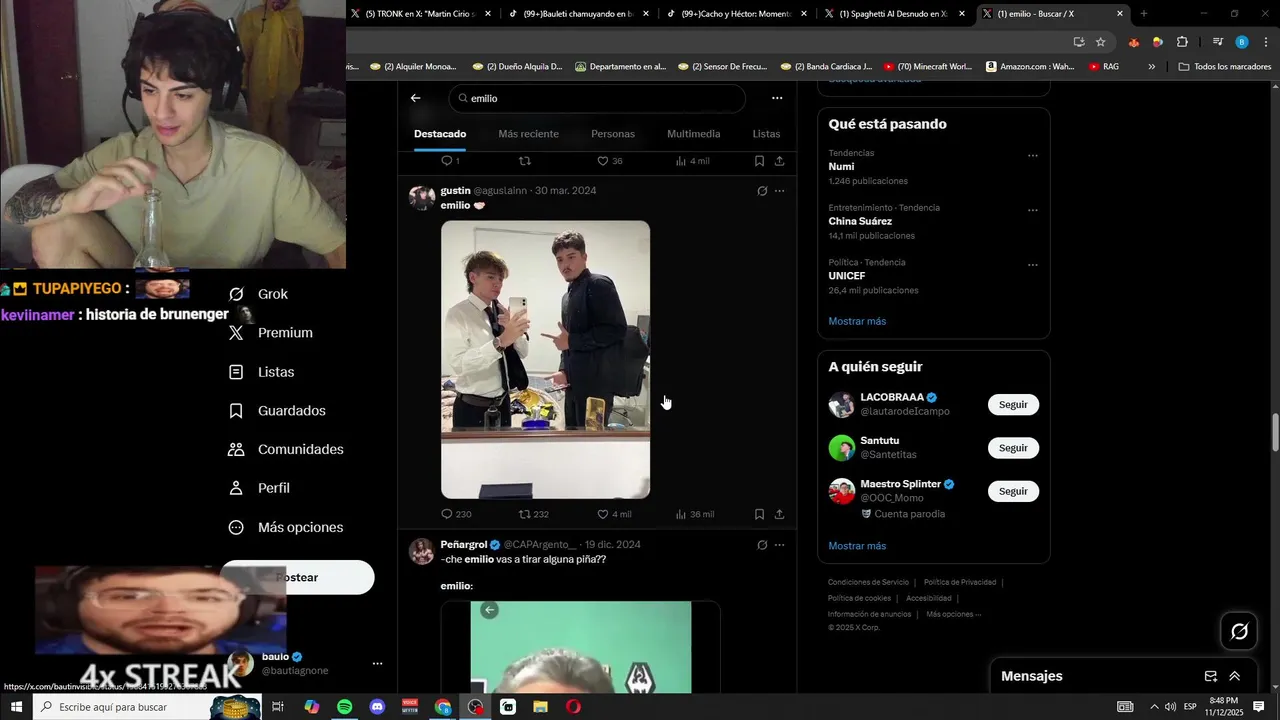The width and height of the screenshot is (1280, 720).
Task: Open Premium in the X sidebar
Action: (270, 333)
